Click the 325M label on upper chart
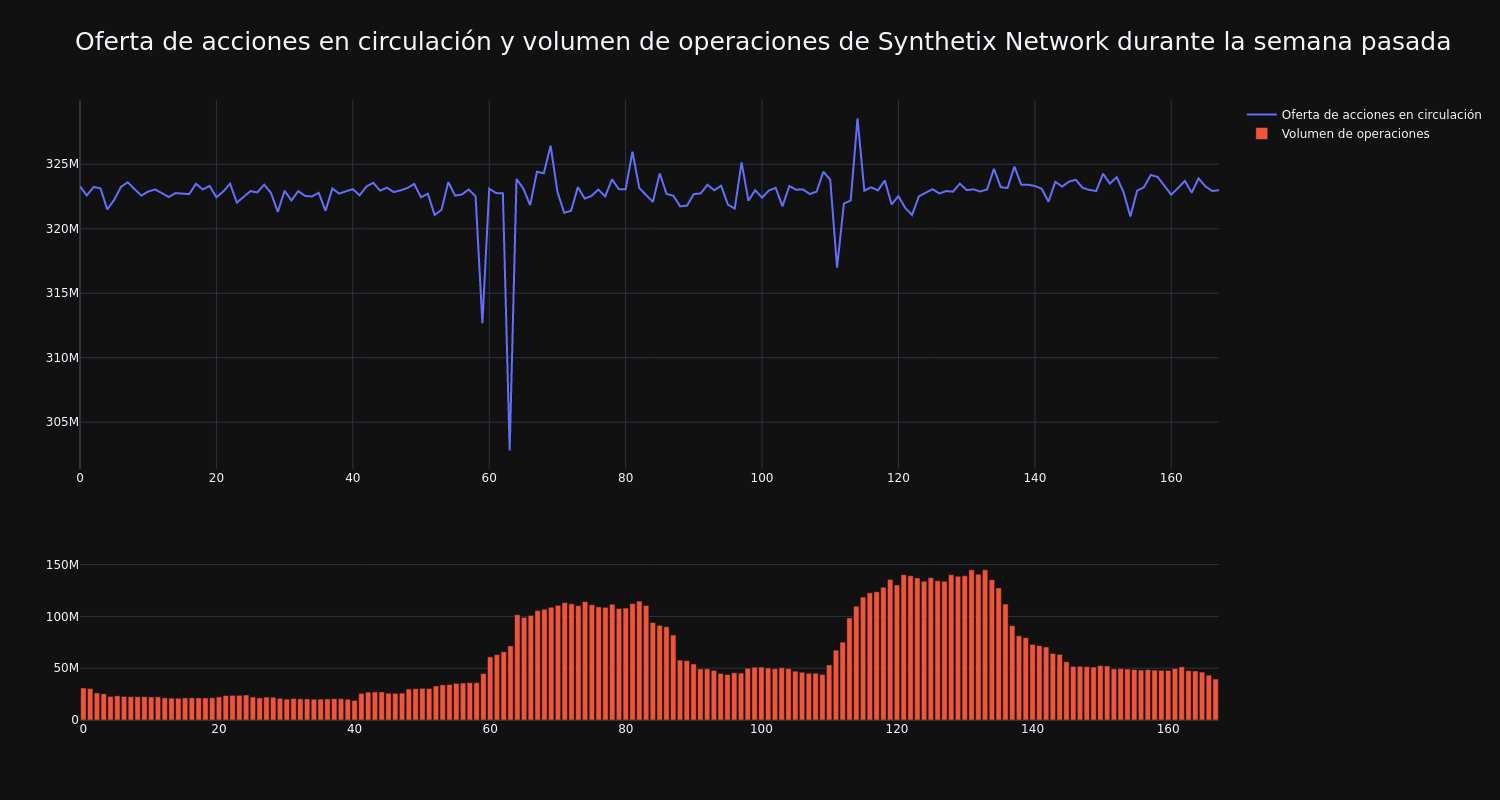1500x800 pixels. point(62,164)
